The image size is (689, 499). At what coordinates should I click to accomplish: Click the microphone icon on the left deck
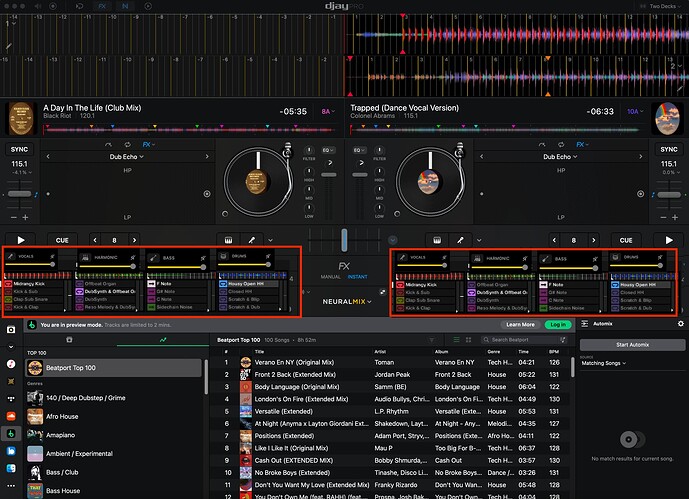252,240
